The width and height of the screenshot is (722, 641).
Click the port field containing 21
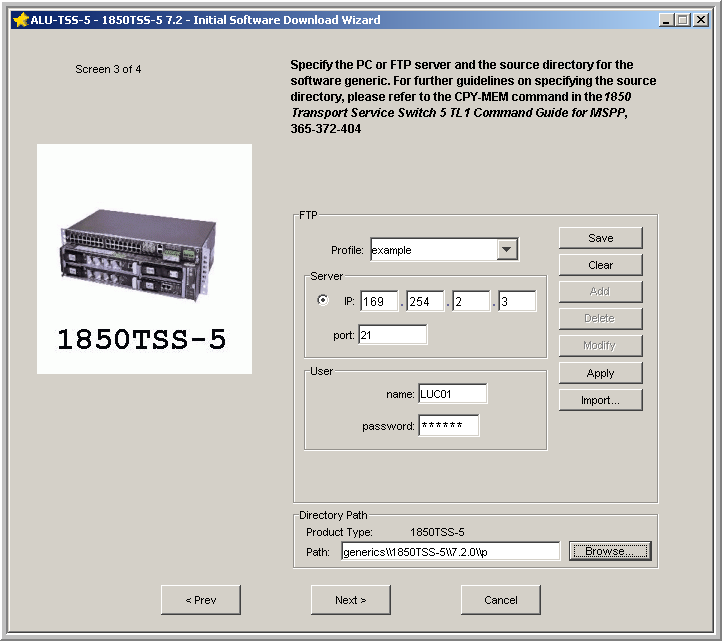(393, 335)
